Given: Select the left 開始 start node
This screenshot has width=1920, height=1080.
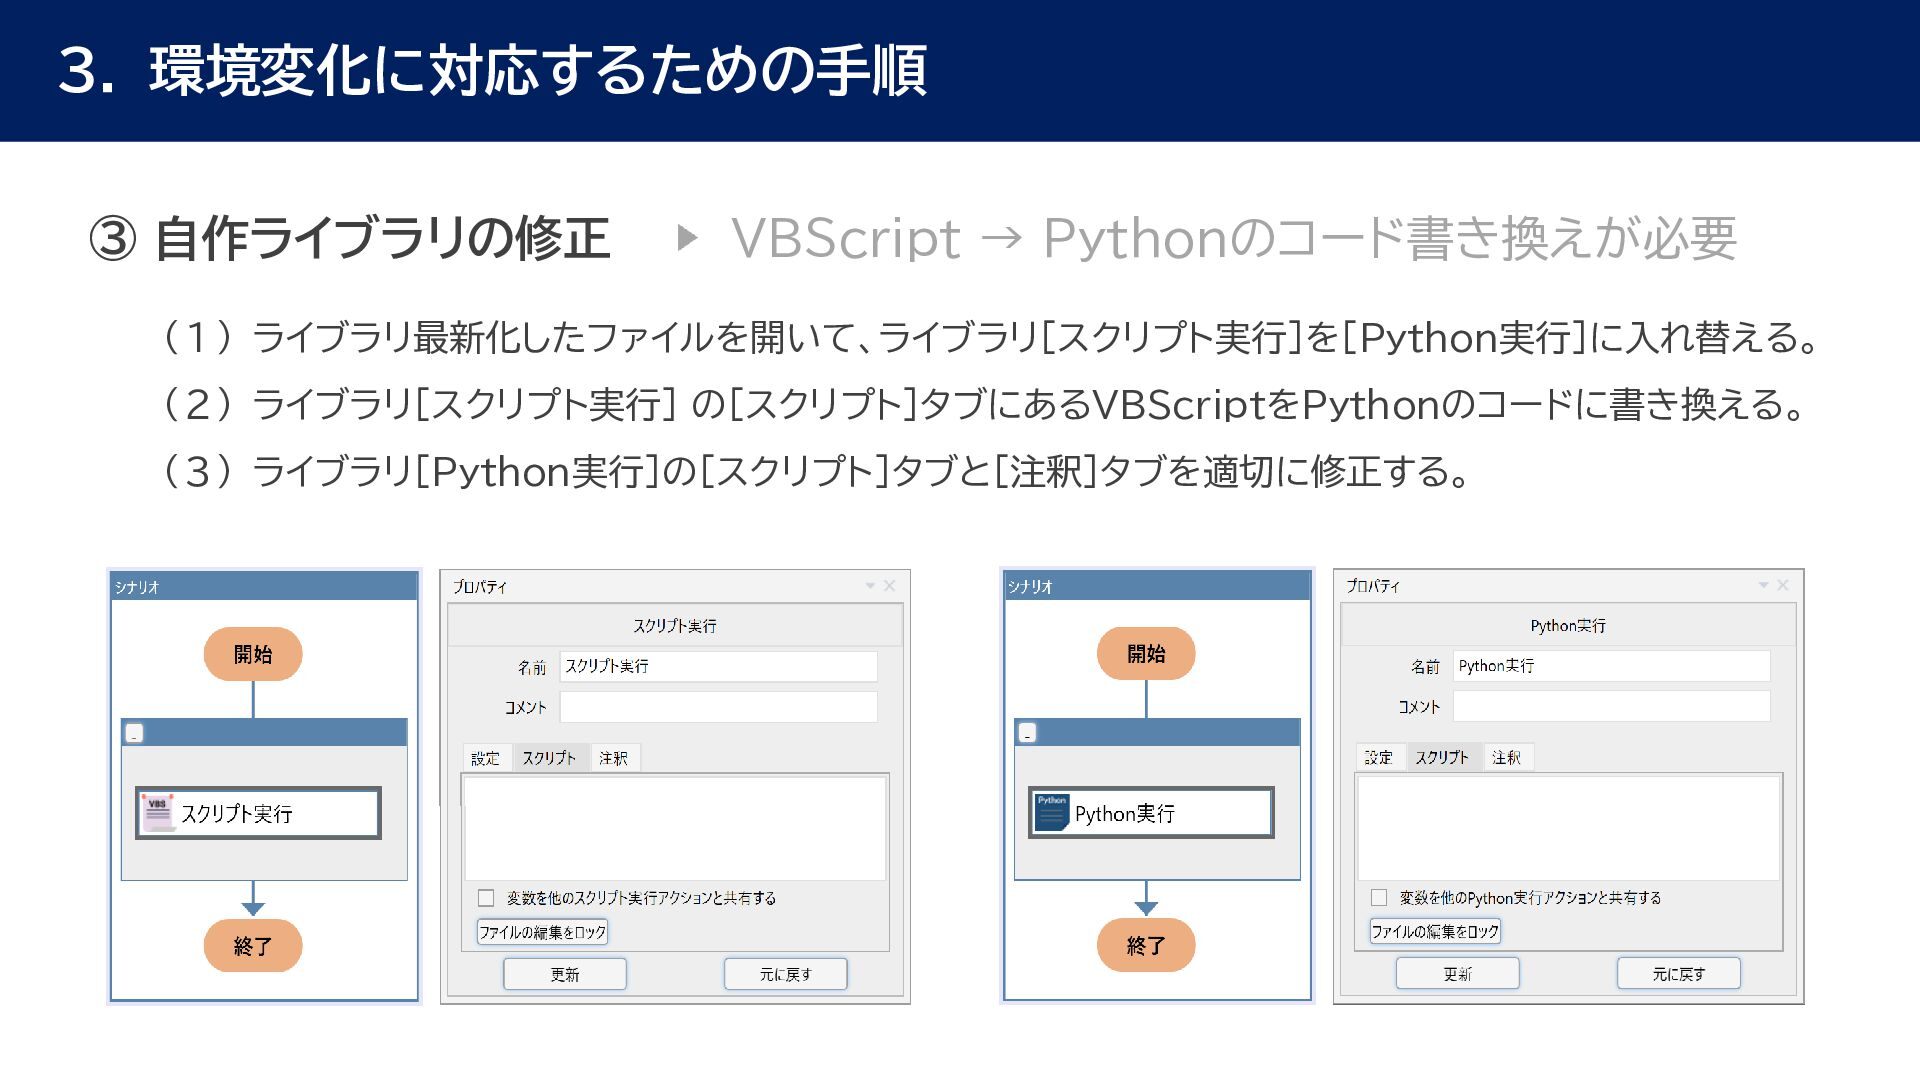Looking at the screenshot, I should pos(252,654).
